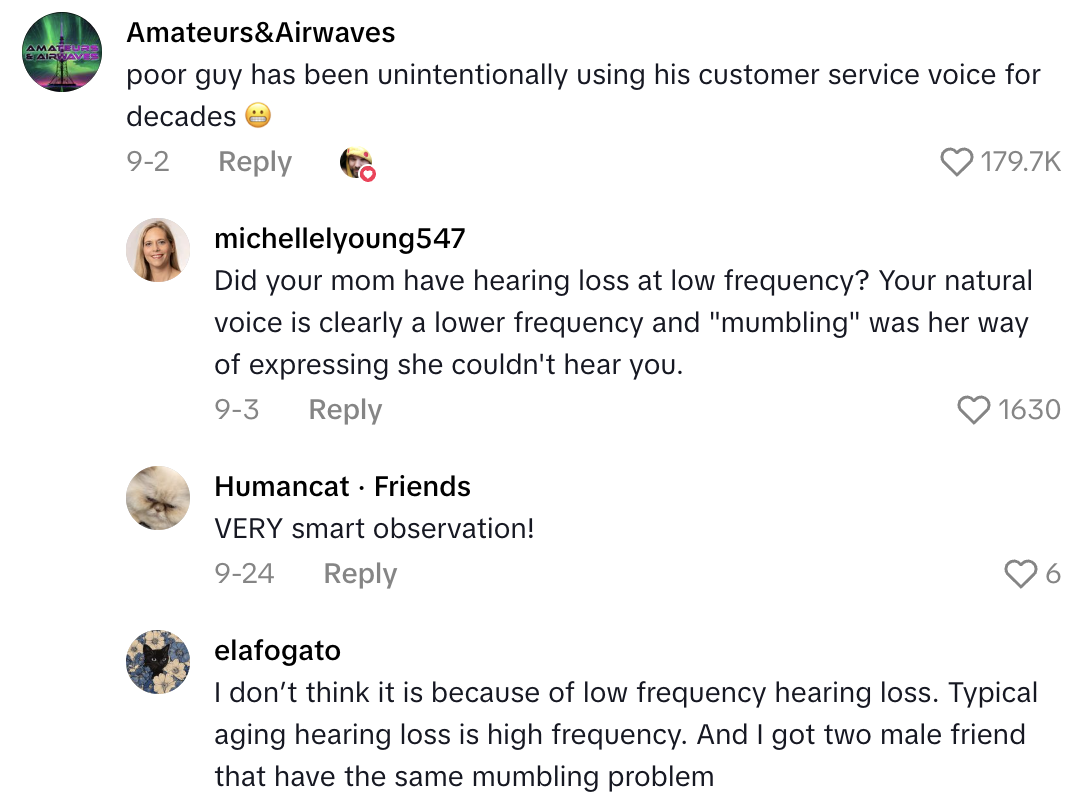Select the username elafogato

click(277, 650)
